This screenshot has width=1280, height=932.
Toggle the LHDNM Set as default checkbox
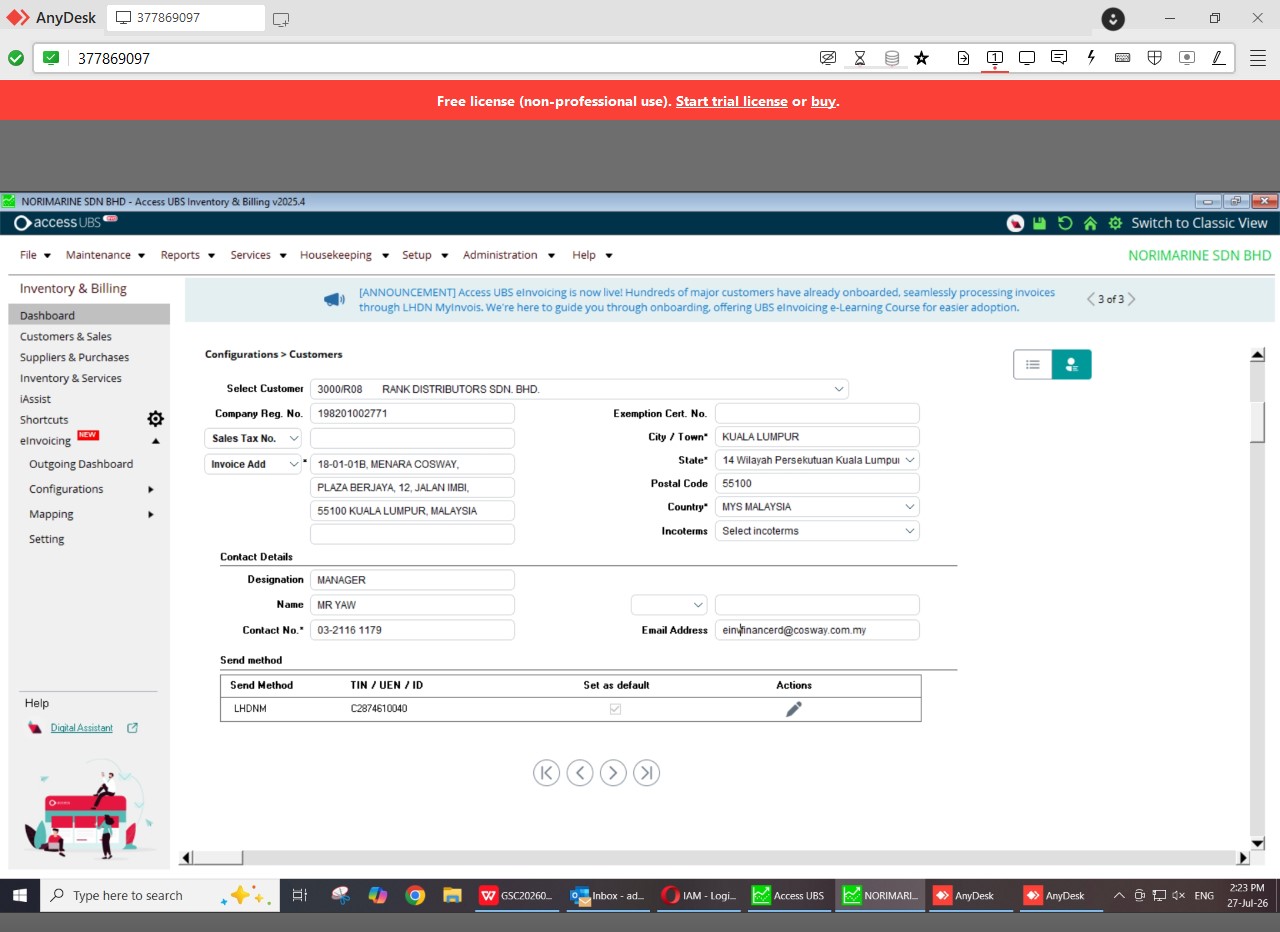[615, 709]
